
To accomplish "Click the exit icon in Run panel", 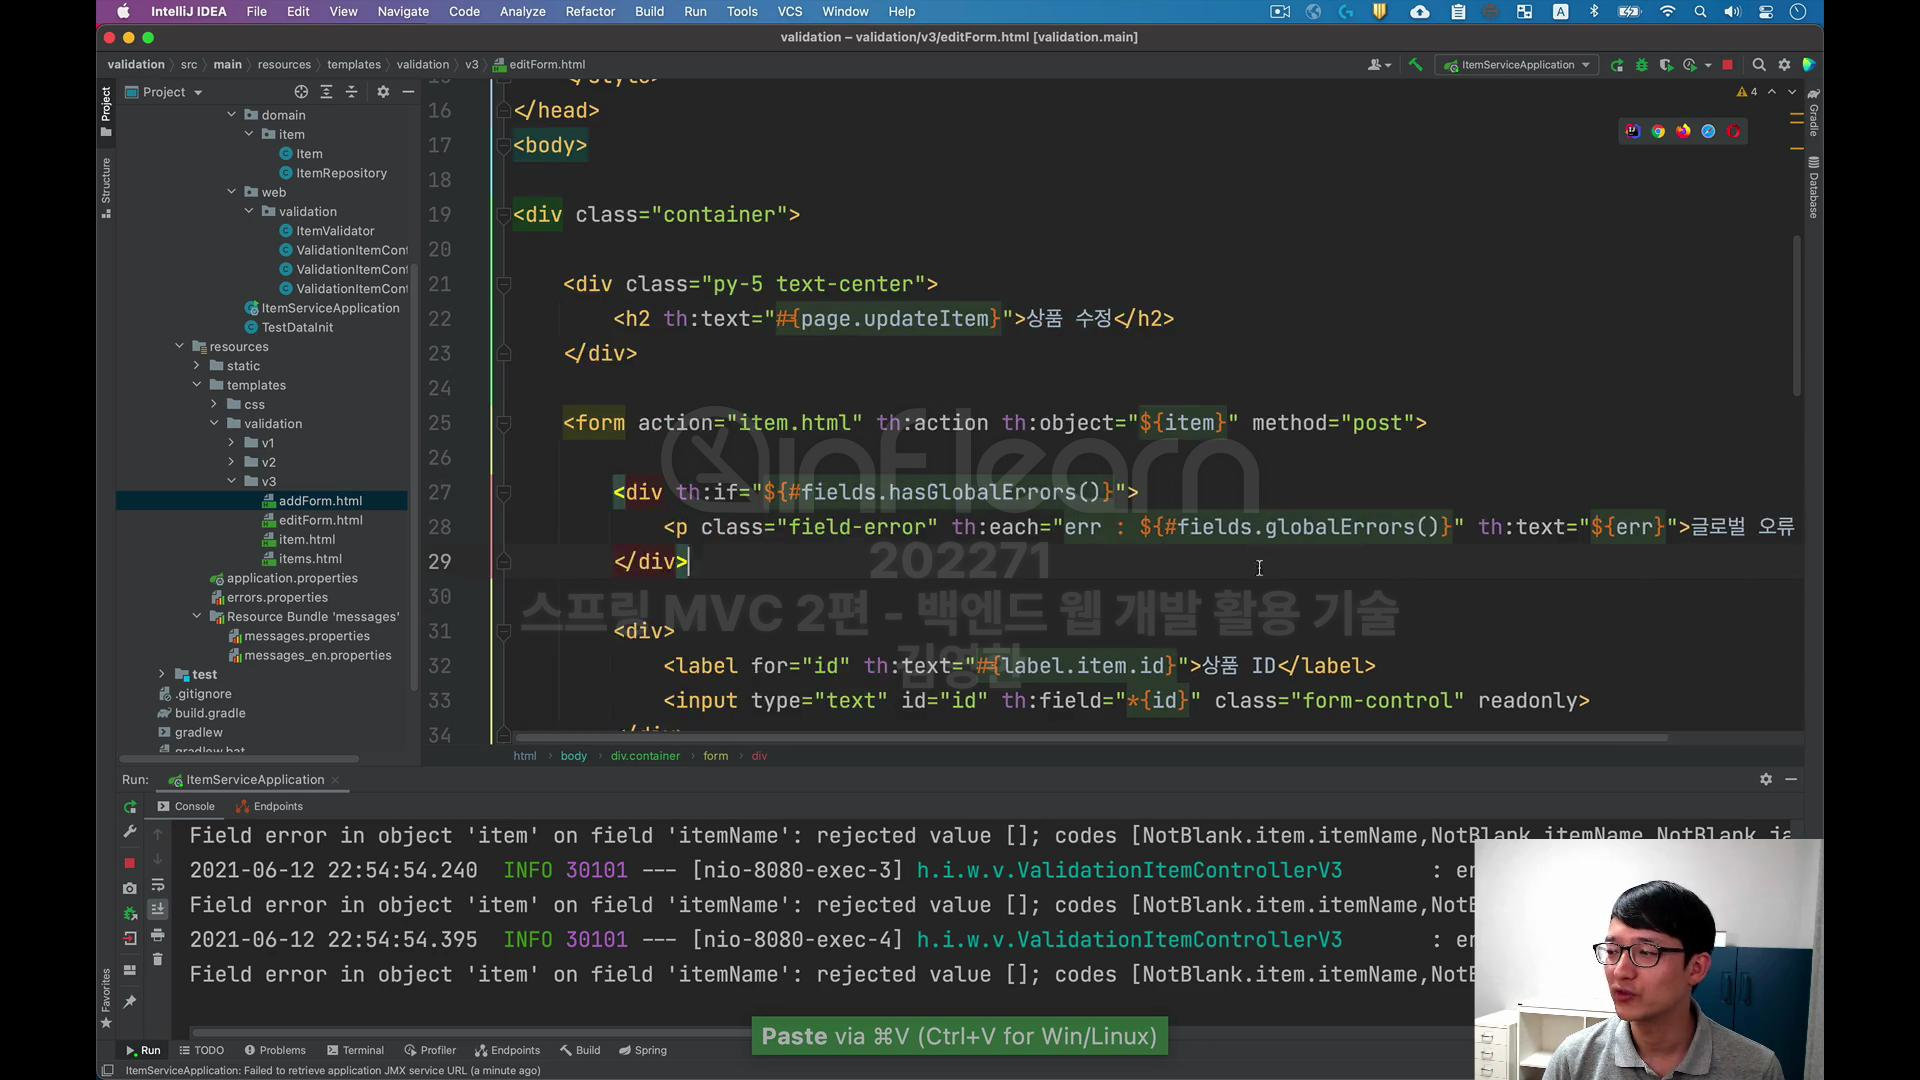I will [130, 938].
